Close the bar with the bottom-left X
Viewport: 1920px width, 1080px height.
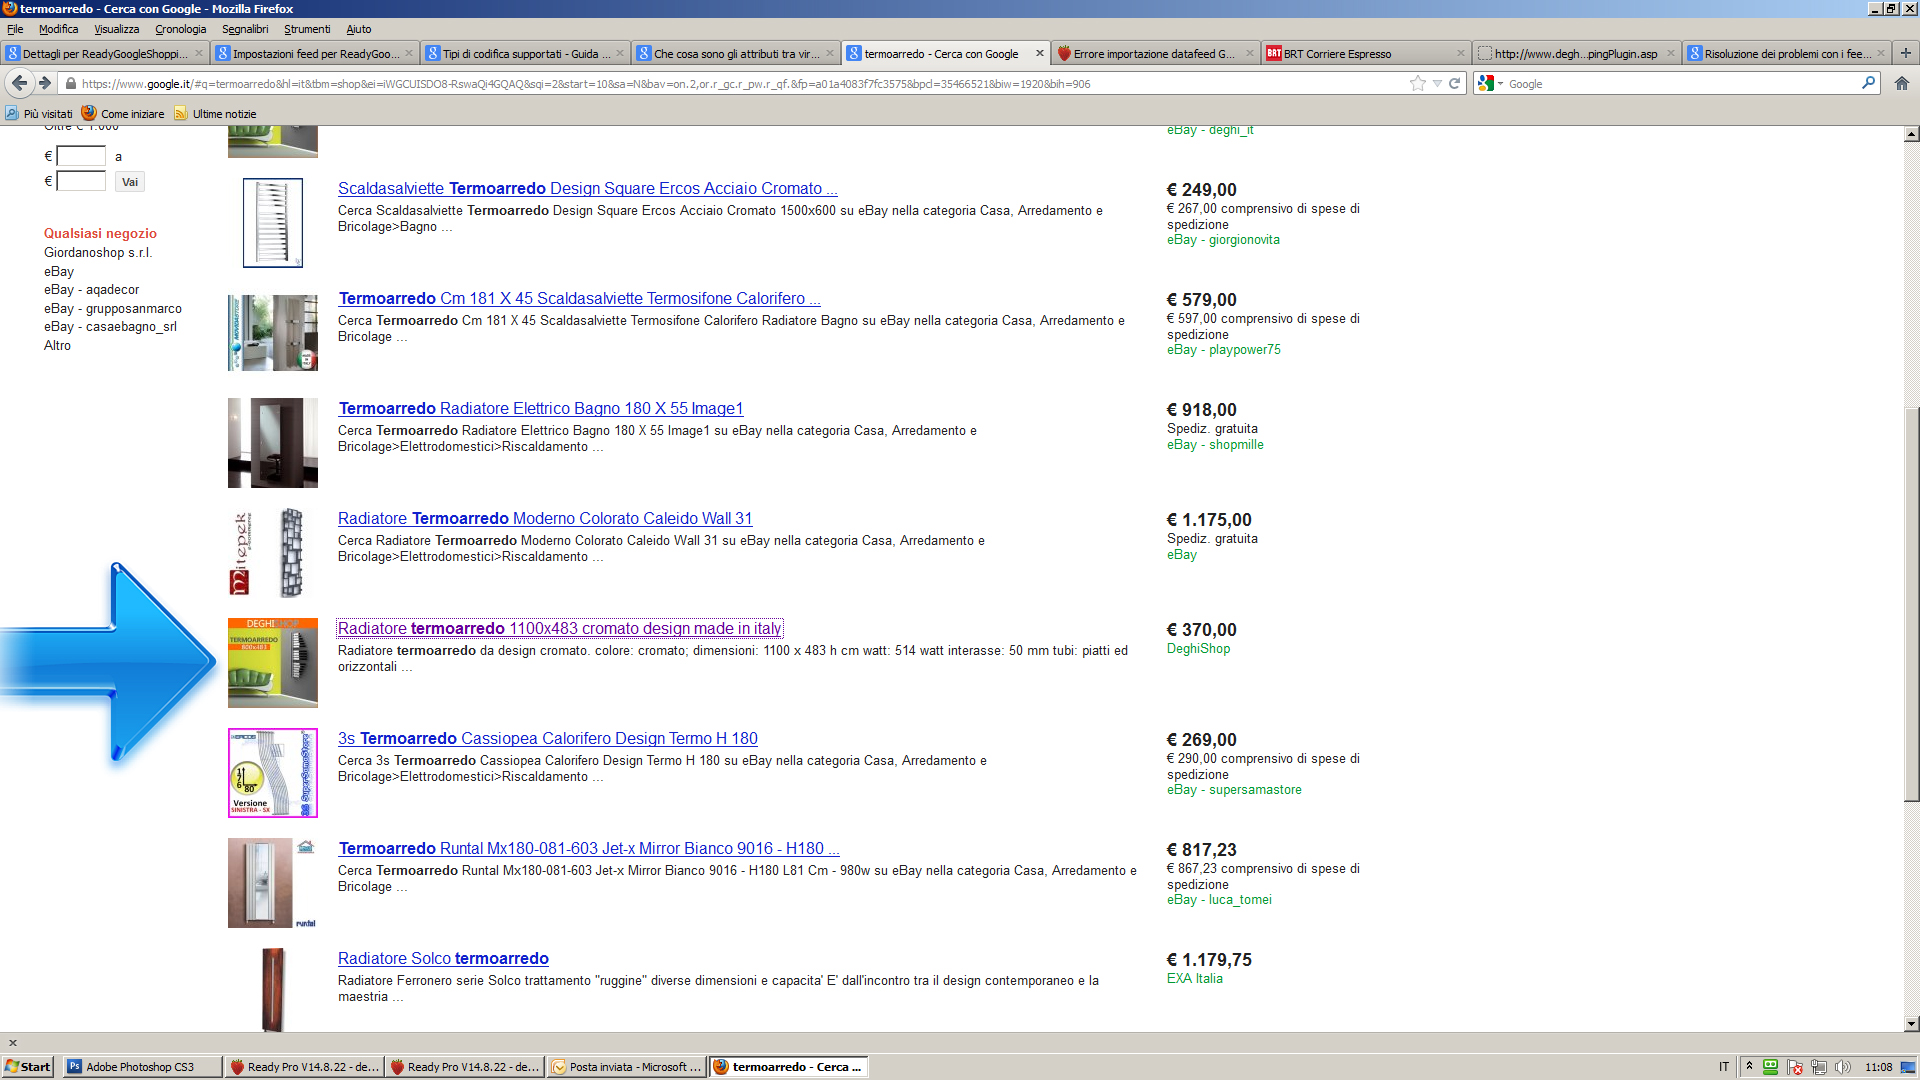coord(13,1043)
